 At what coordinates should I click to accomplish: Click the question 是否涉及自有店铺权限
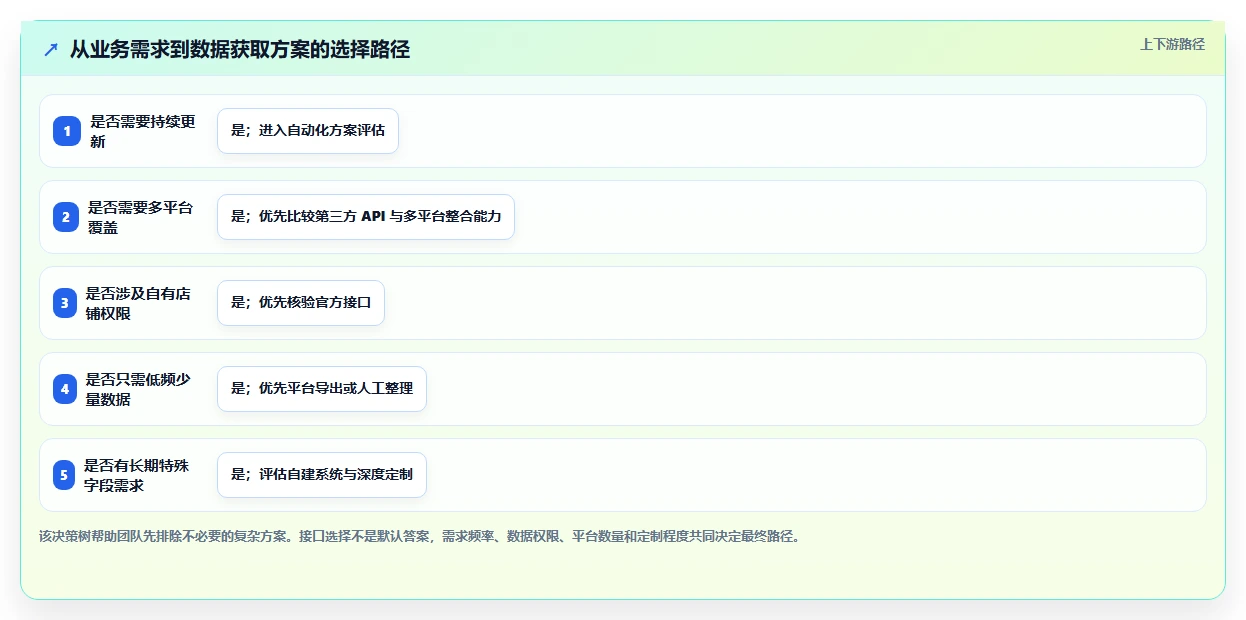[138, 303]
